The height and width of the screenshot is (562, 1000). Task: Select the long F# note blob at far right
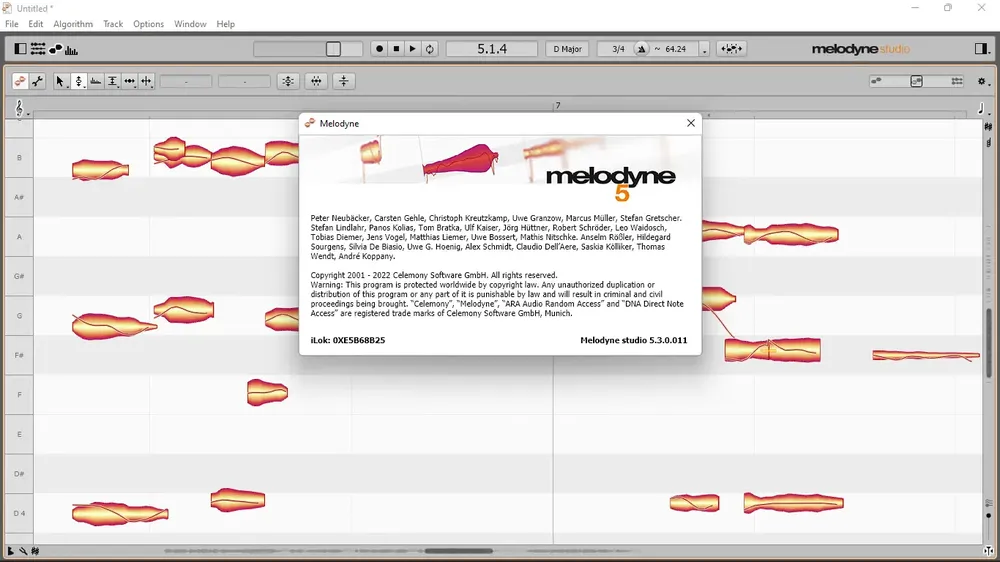tap(925, 355)
